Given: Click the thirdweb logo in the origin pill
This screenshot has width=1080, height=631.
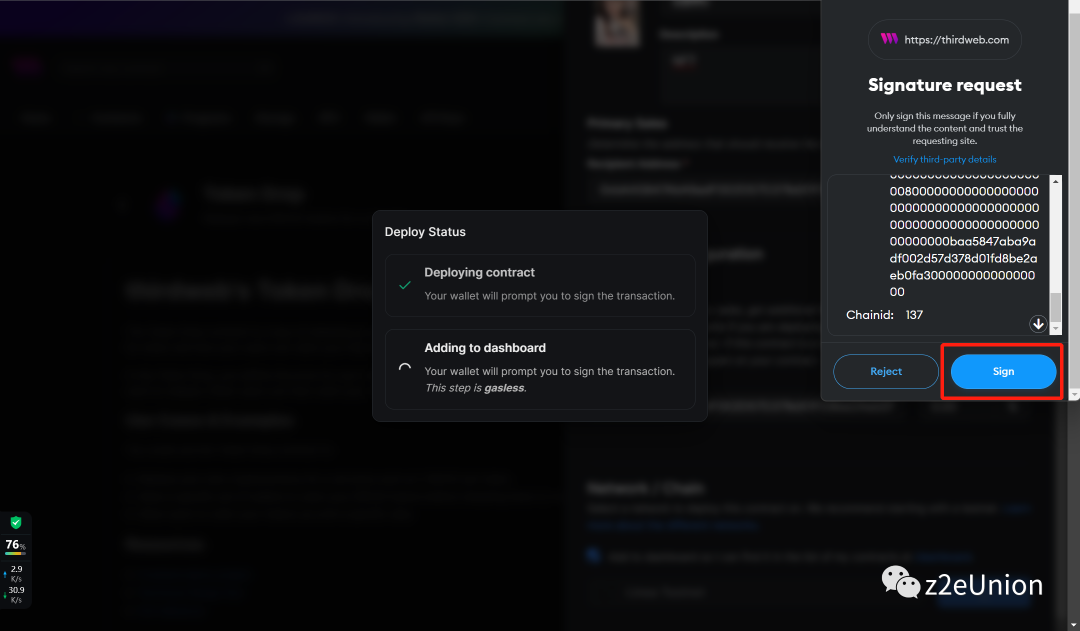Looking at the screenshot, I should point(889,40).
